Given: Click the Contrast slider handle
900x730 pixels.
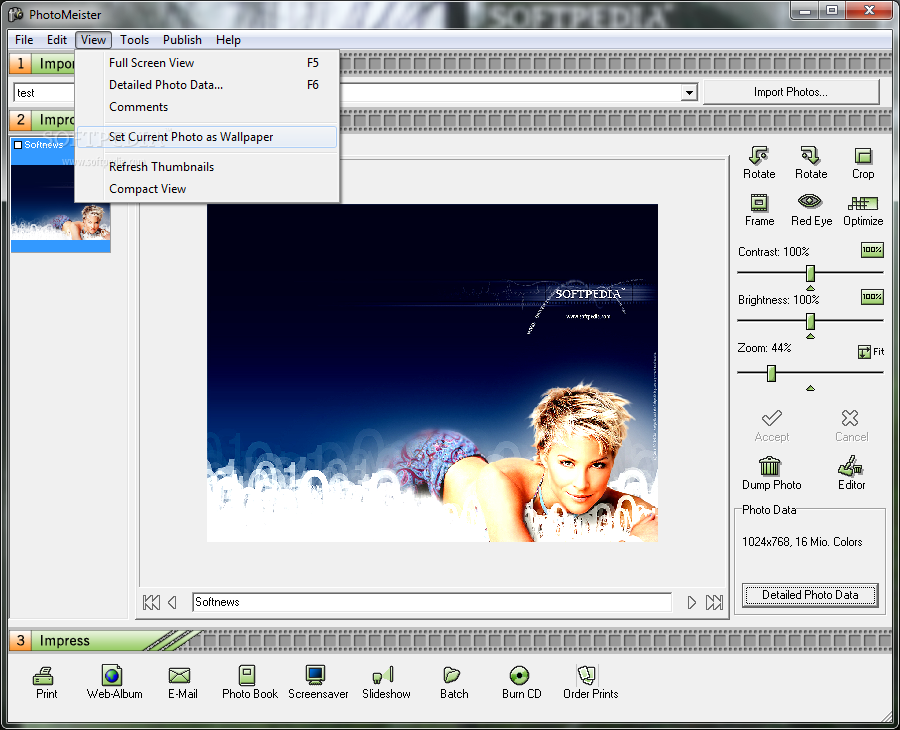Looking at the screenshot, I should tap(810, 273).
